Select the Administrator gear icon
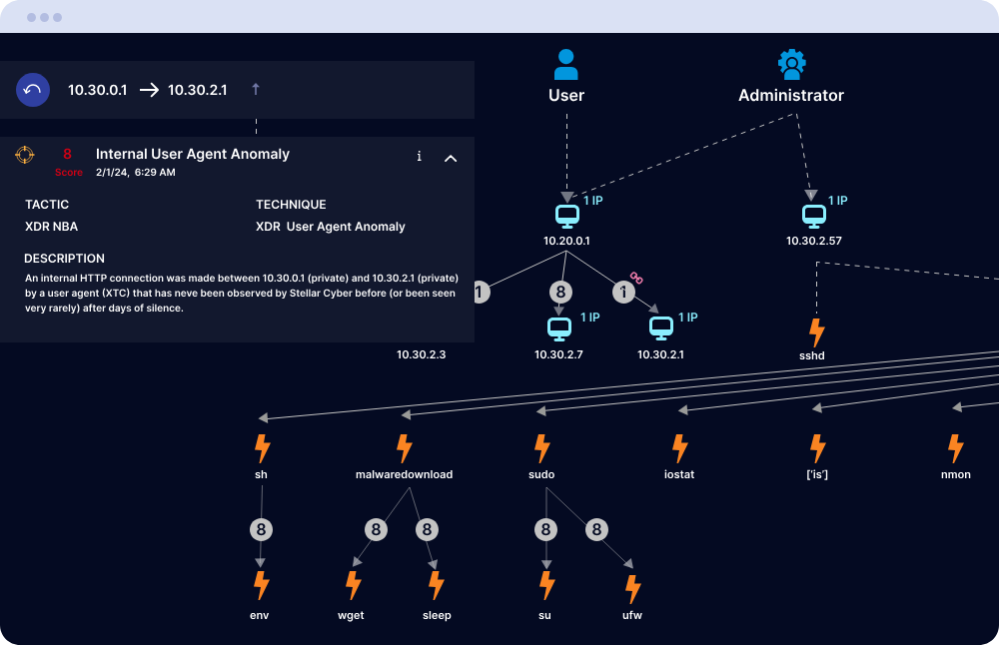 [791, 65]
